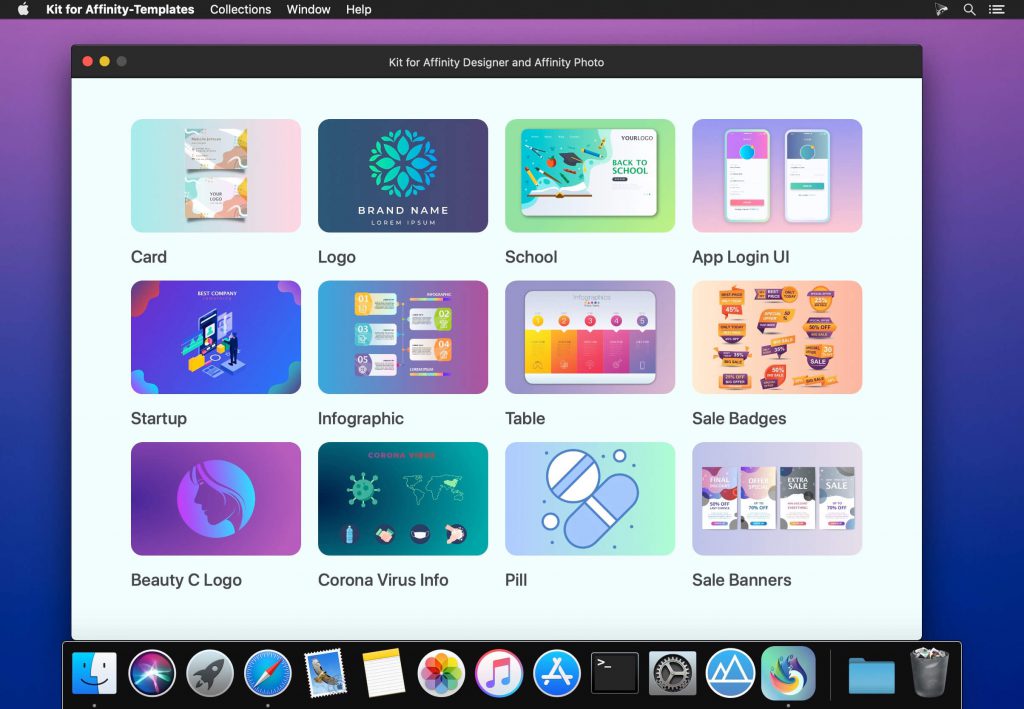Select the Logo template thumbnail
1024x709 pixels.
[x=402, y=175]
